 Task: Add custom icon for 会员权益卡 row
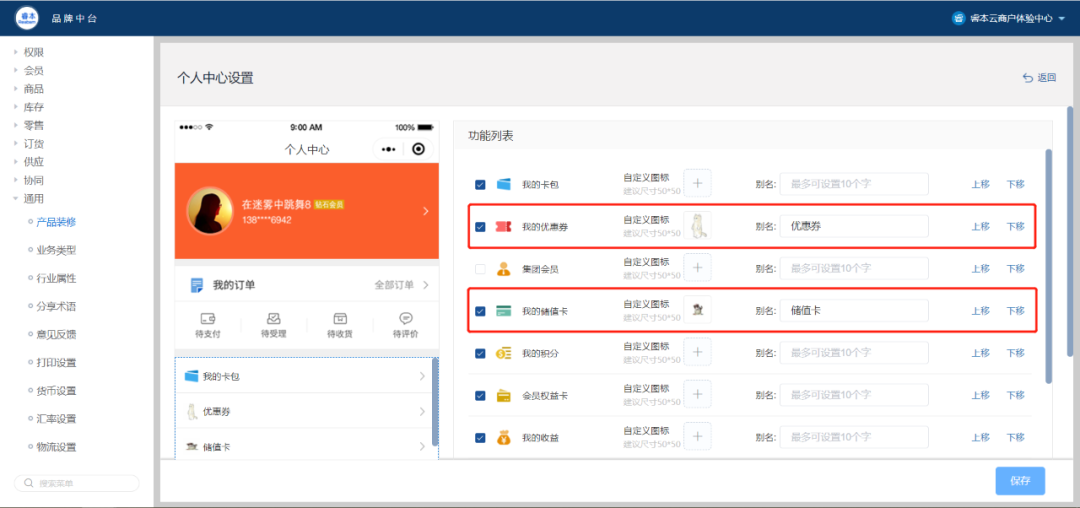point(697,394)
